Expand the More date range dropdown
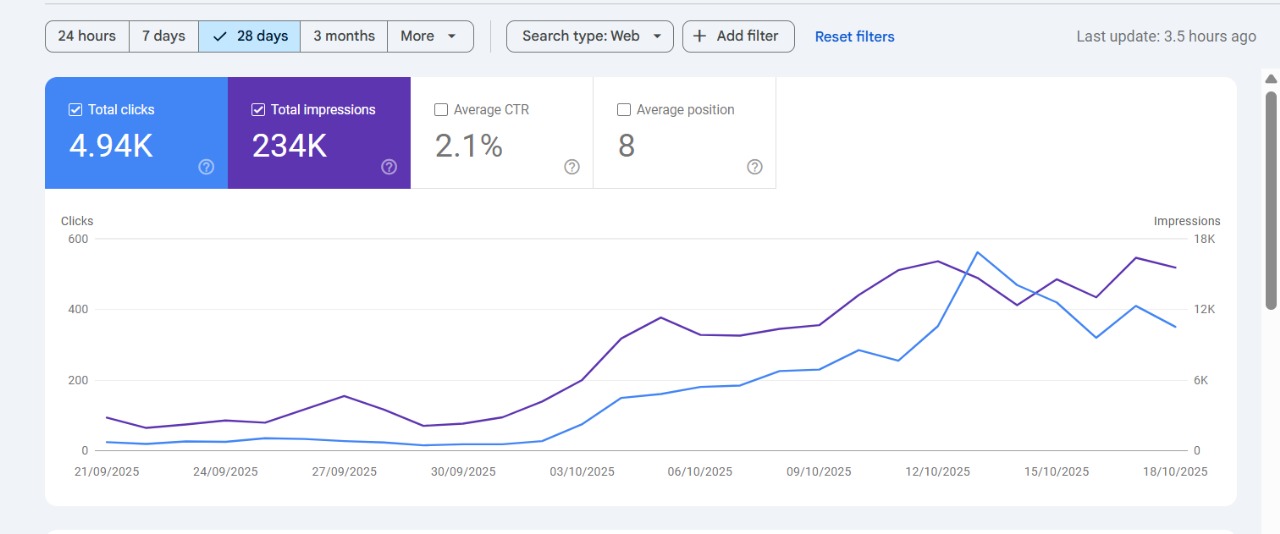 click(430, 36)
